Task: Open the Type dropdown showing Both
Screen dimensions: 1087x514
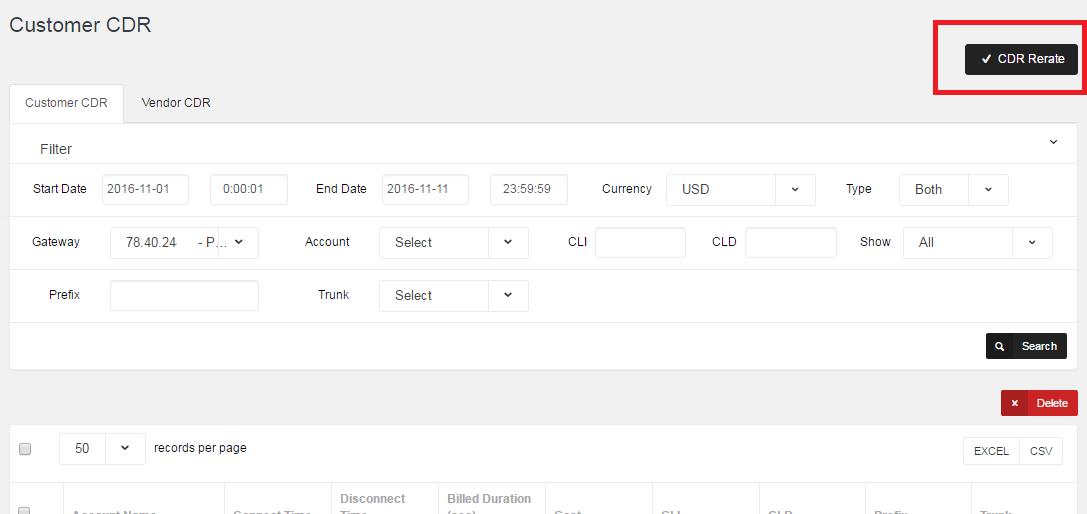Action: [x=953, y=190]
